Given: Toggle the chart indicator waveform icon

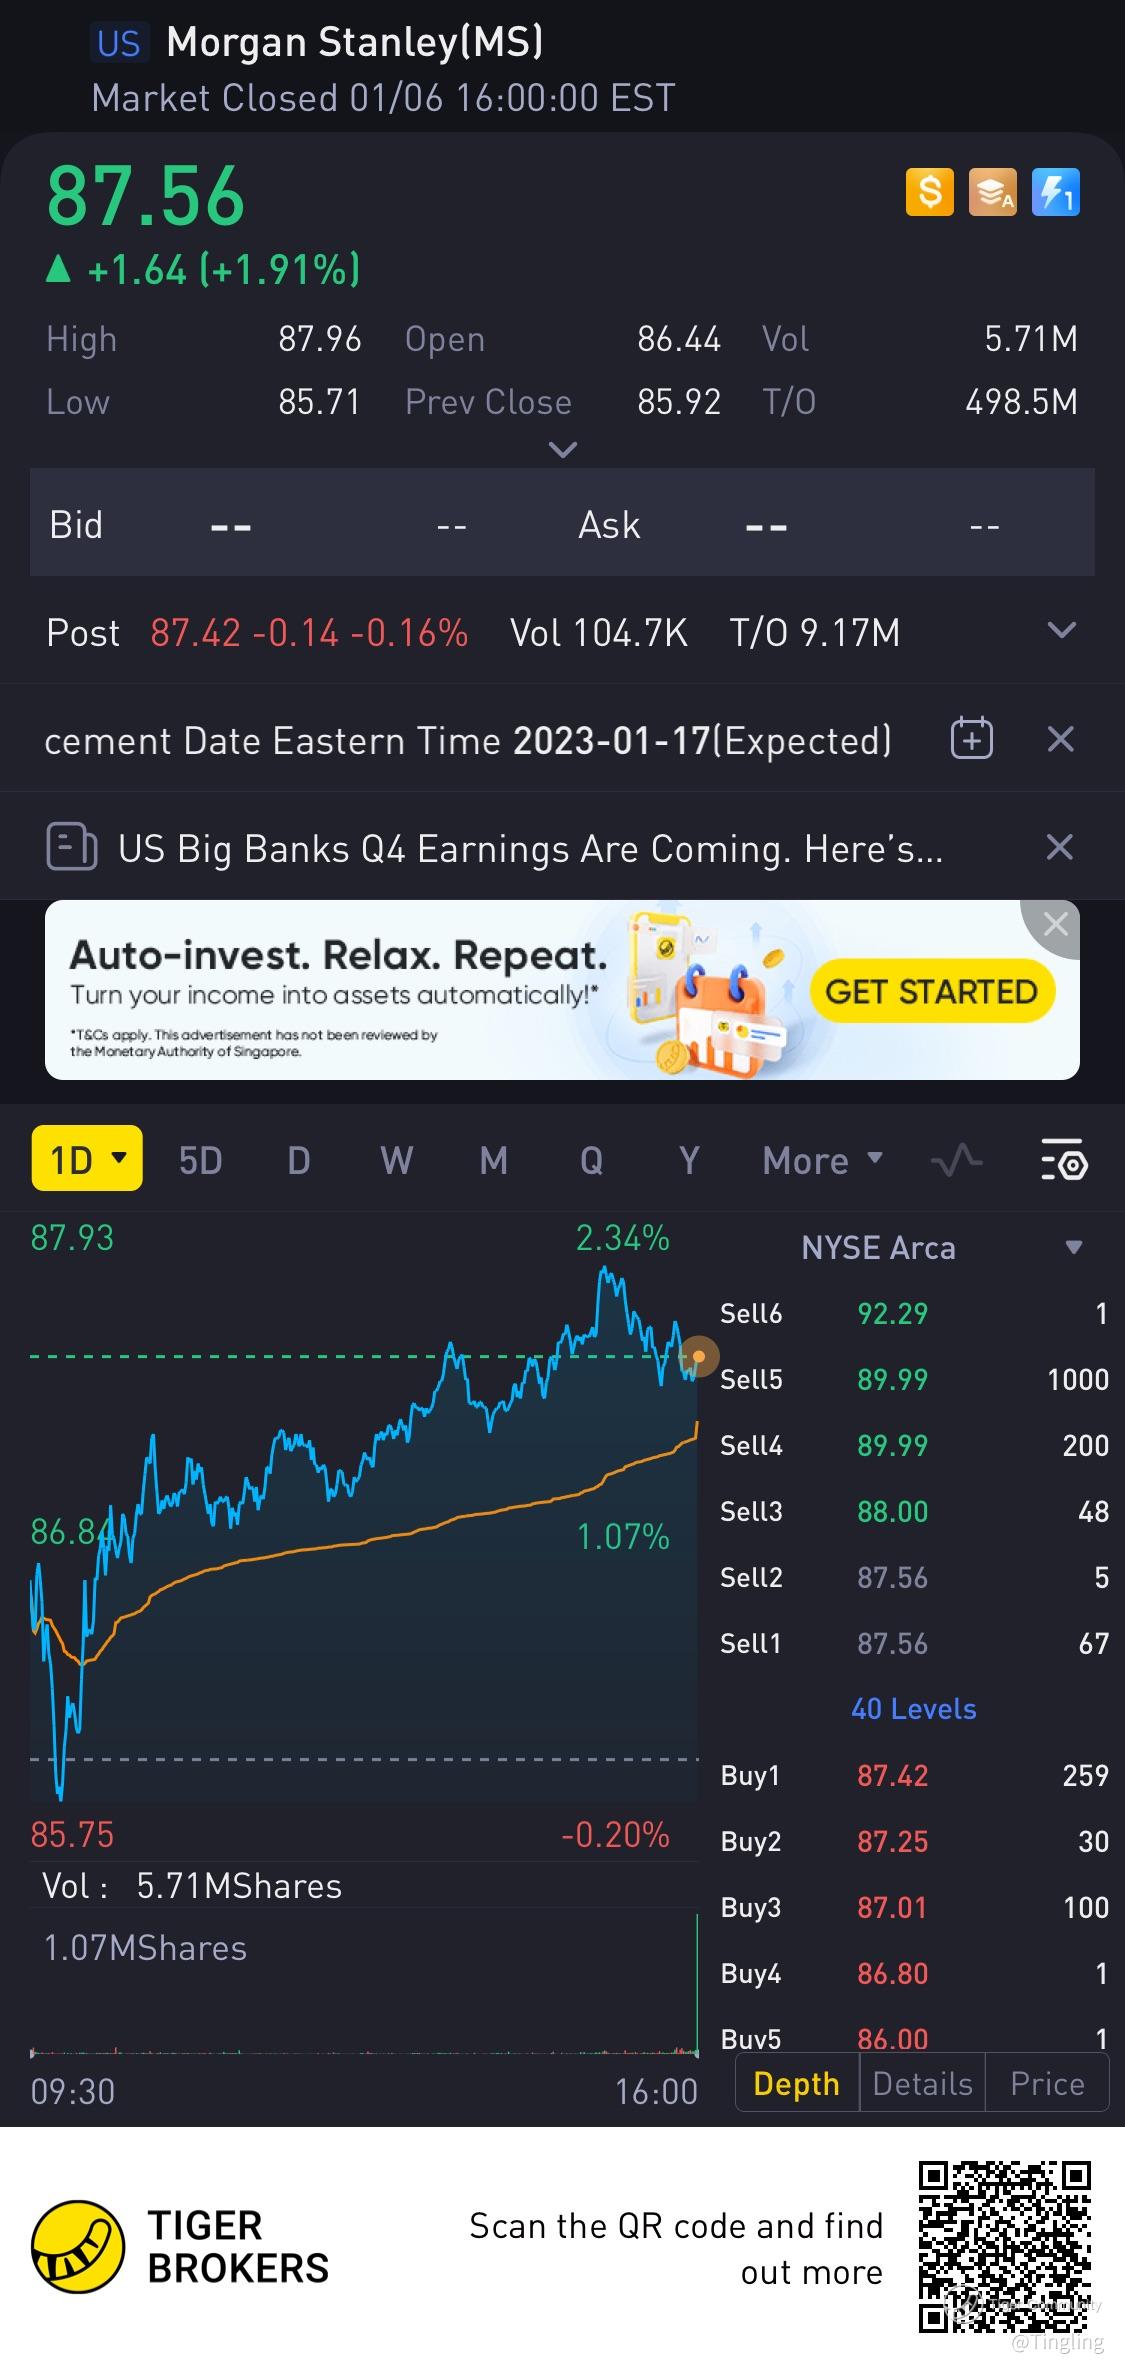Looking at the screenshot, I should [x=957, y=1160].
